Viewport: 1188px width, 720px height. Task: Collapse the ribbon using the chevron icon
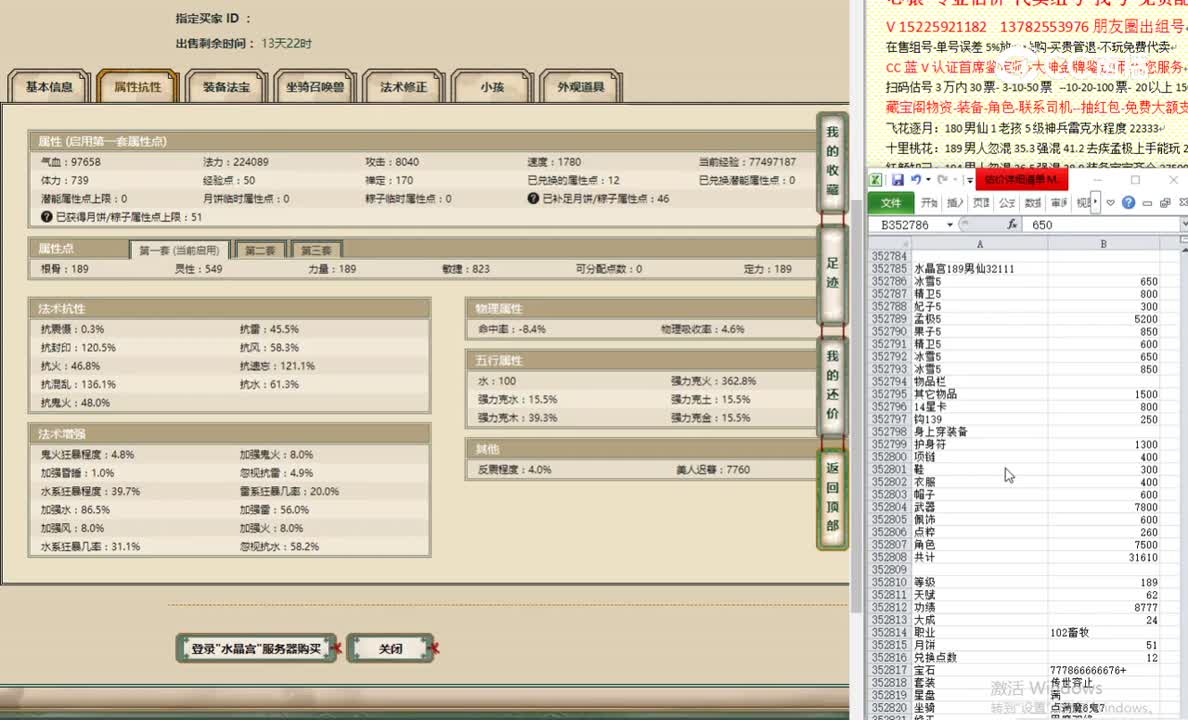coord(1110,202)
